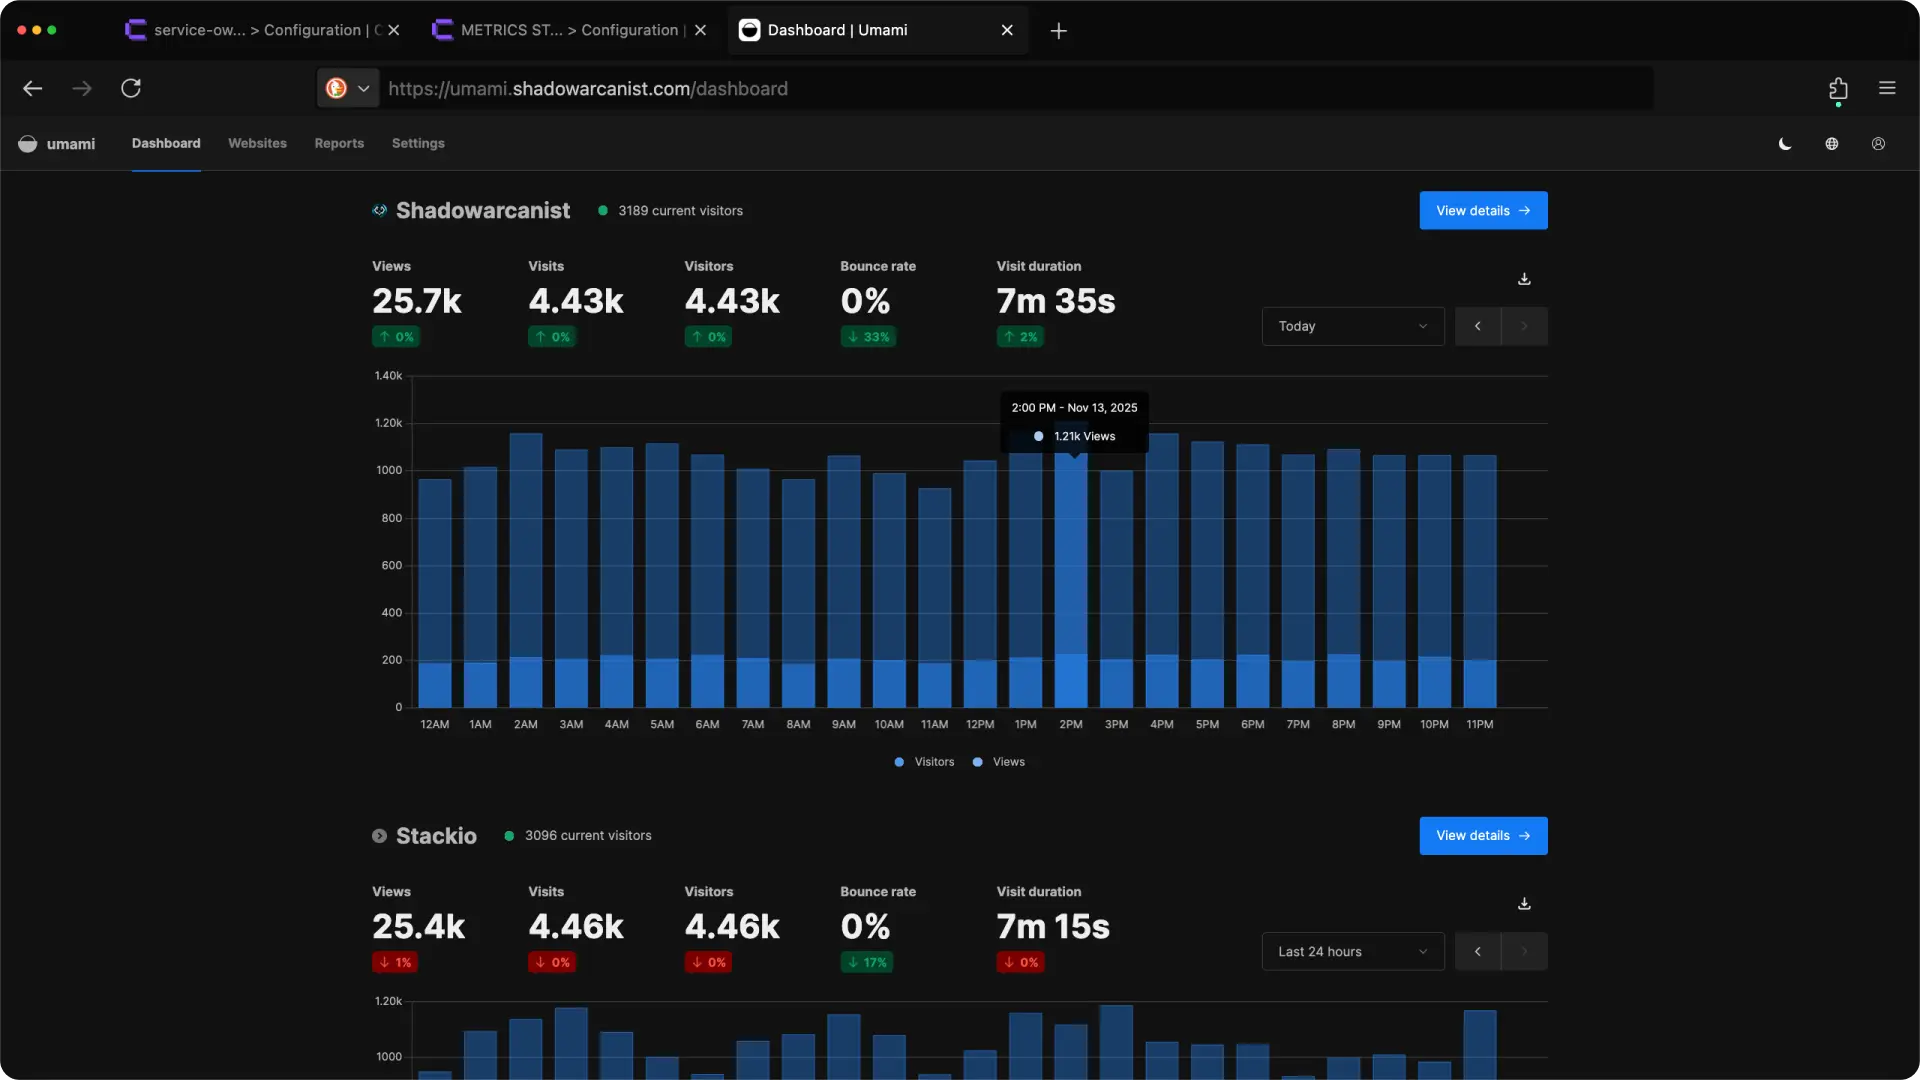
Task: Open the Privacy Badger shield icon in address bar
Action: tap(336, 88)
